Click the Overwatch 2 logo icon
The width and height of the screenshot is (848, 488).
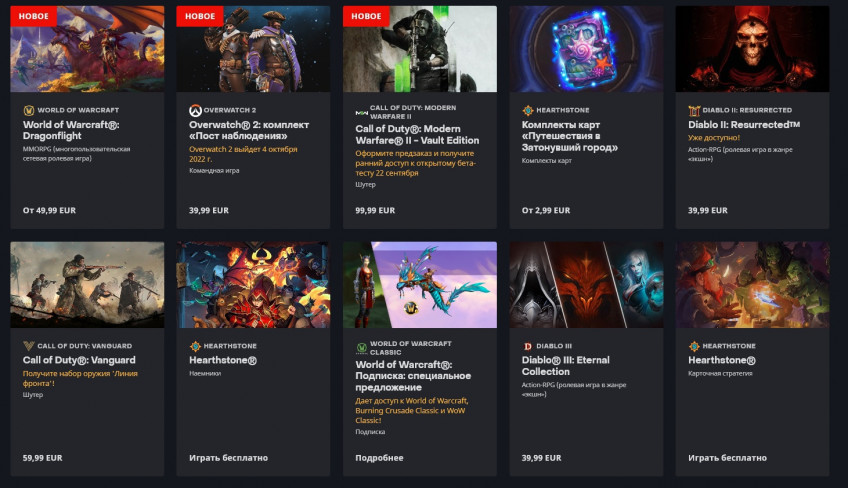[195, 110]
